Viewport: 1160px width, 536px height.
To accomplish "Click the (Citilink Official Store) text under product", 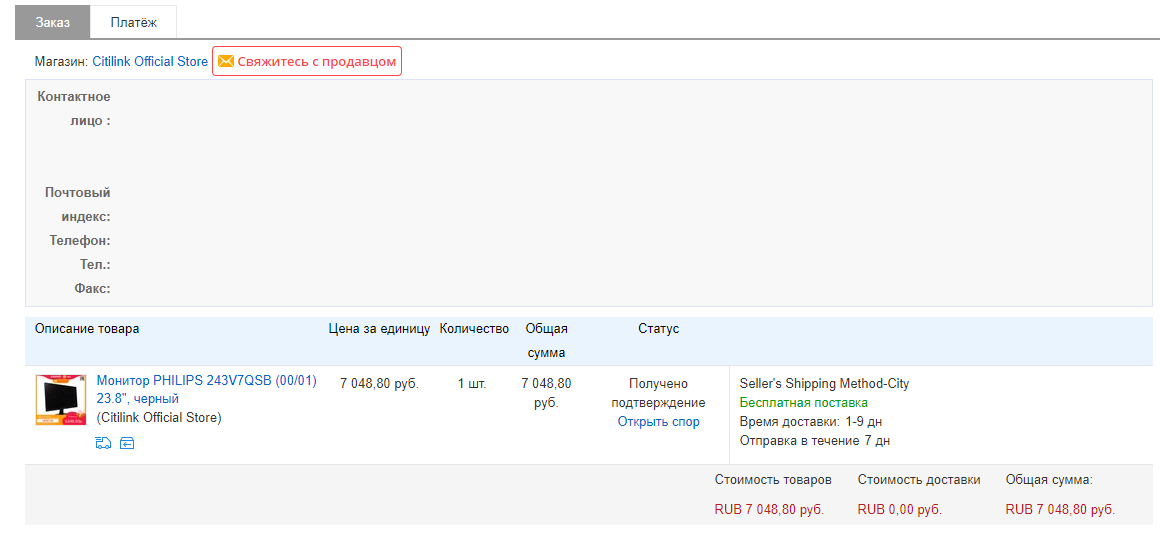I will [159, 418].
